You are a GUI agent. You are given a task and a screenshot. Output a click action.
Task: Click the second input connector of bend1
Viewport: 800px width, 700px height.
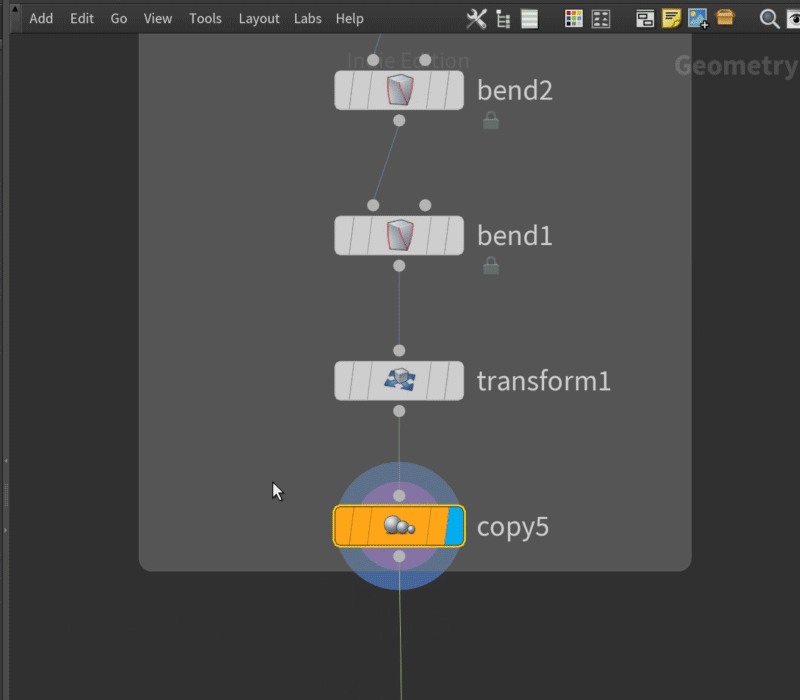[x=425, y=205]
